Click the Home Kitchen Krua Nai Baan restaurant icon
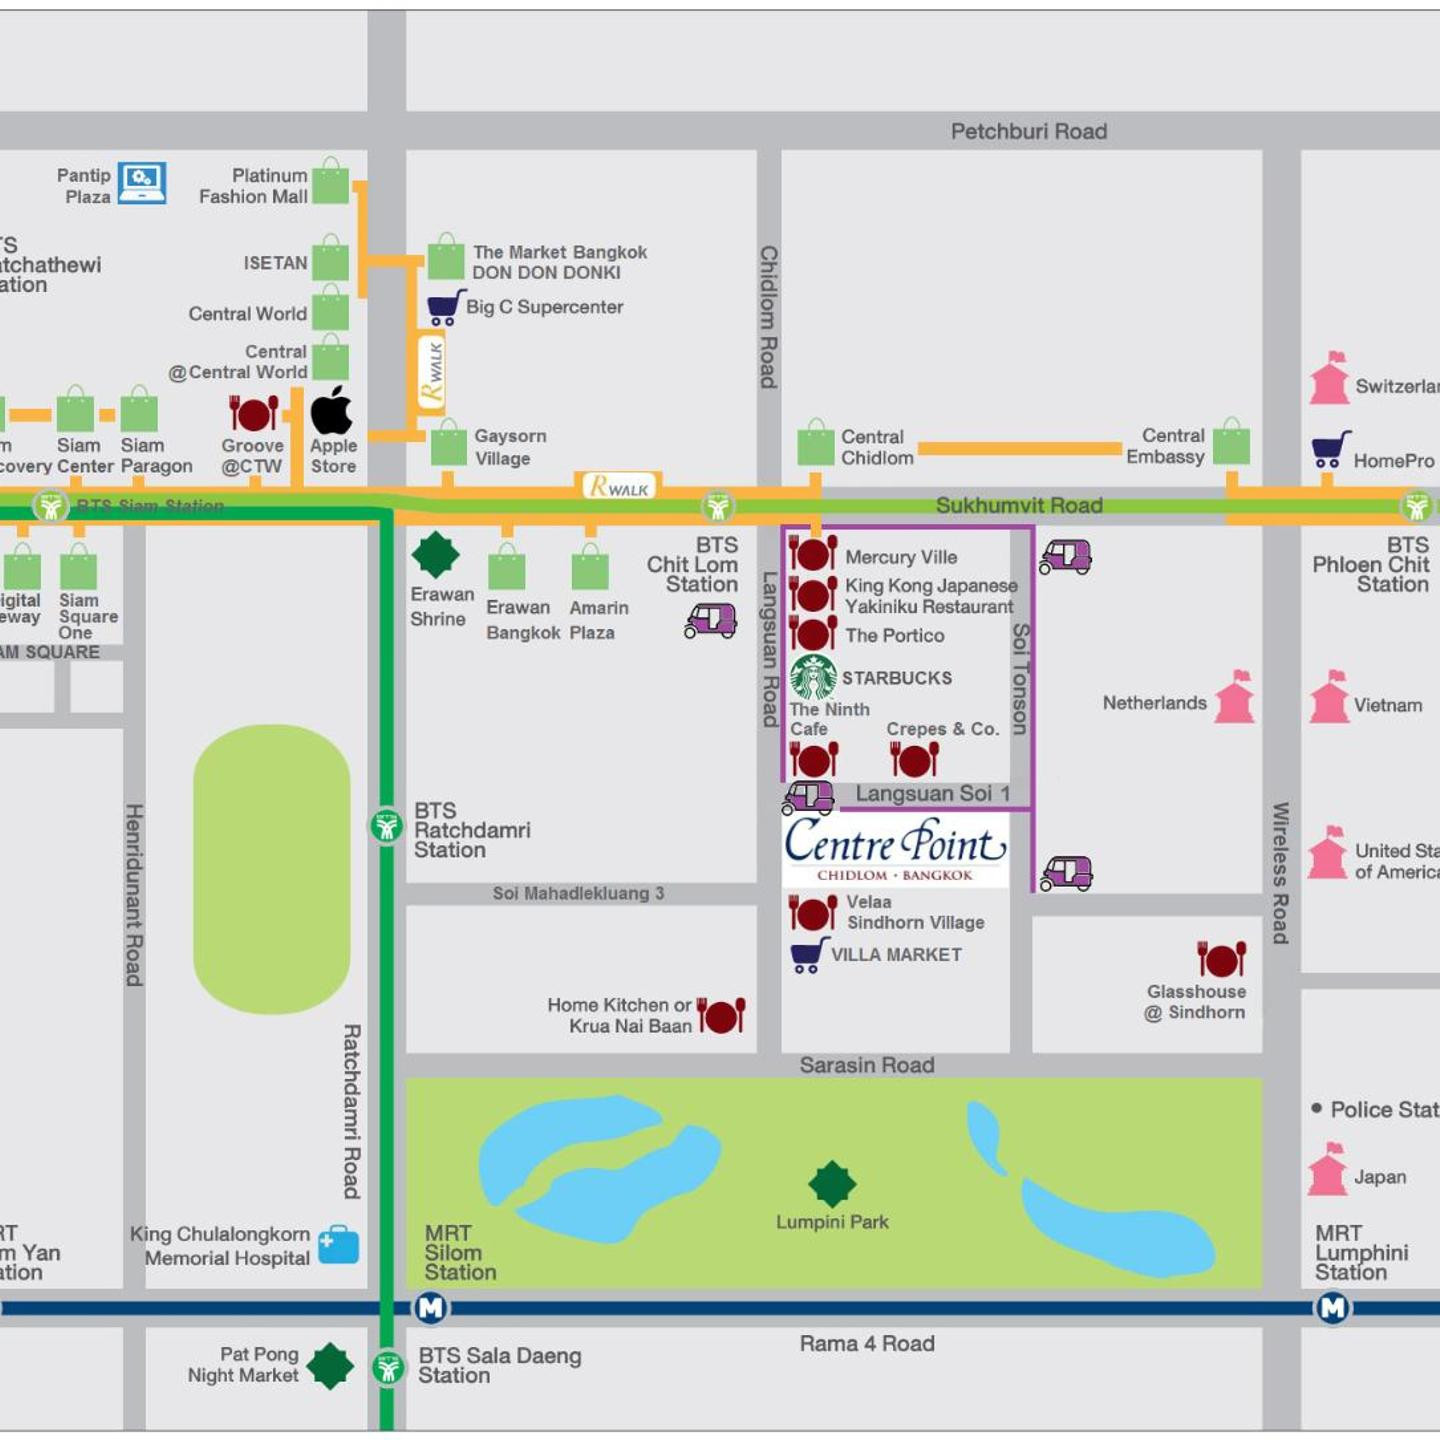The image size is (1440, 1440). pyautogui.click(x=721, y=1015)
